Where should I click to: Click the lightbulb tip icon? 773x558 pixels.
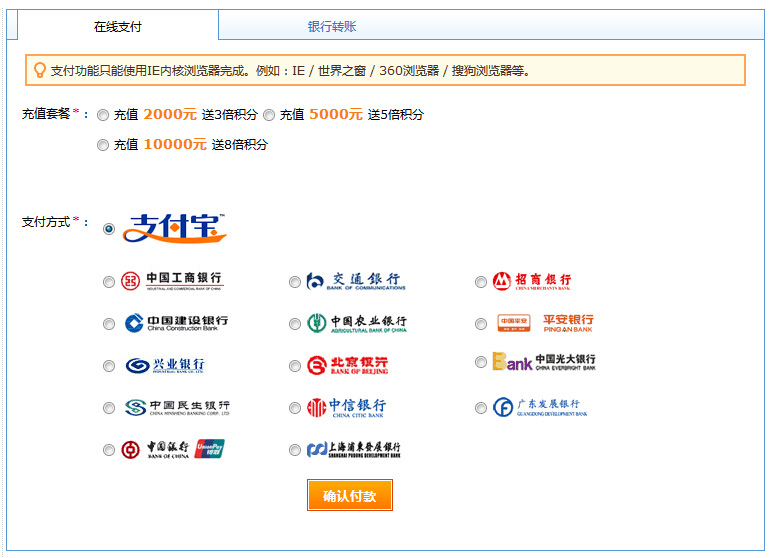(x=39, y=70)
